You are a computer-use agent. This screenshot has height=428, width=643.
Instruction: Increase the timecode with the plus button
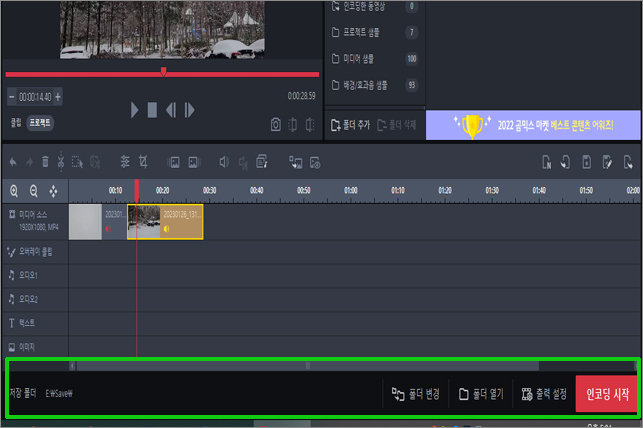pos(58,97)
